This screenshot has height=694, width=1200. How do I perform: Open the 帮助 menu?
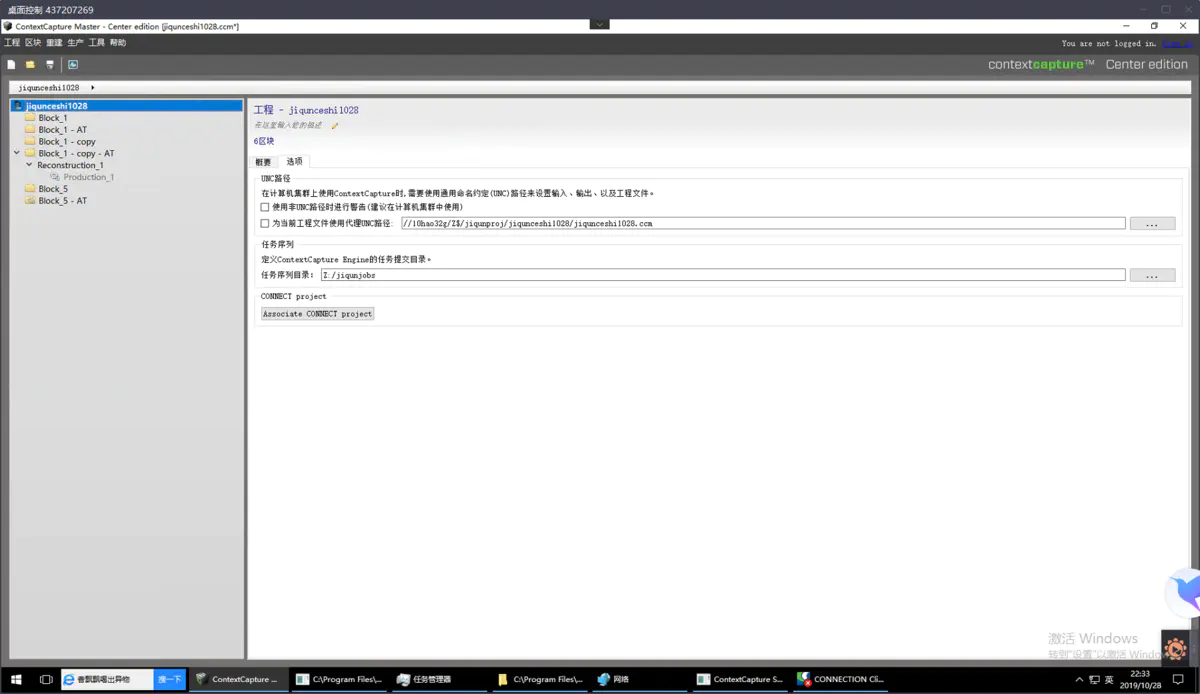click(x=118, y=43)
